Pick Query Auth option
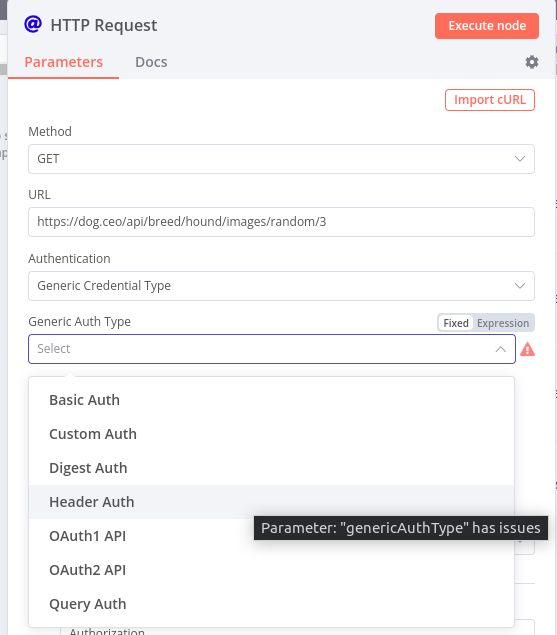557x635 pixels. tap(271, 604)
